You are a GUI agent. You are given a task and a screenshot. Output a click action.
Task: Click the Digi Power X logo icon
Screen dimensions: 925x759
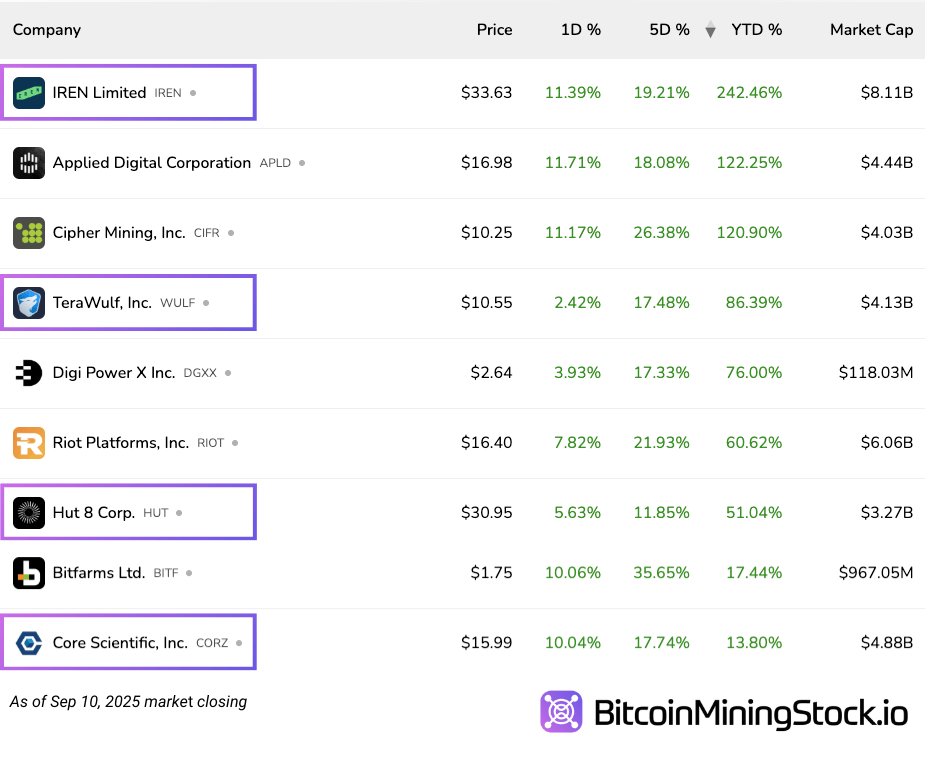(x=29, y=373)
